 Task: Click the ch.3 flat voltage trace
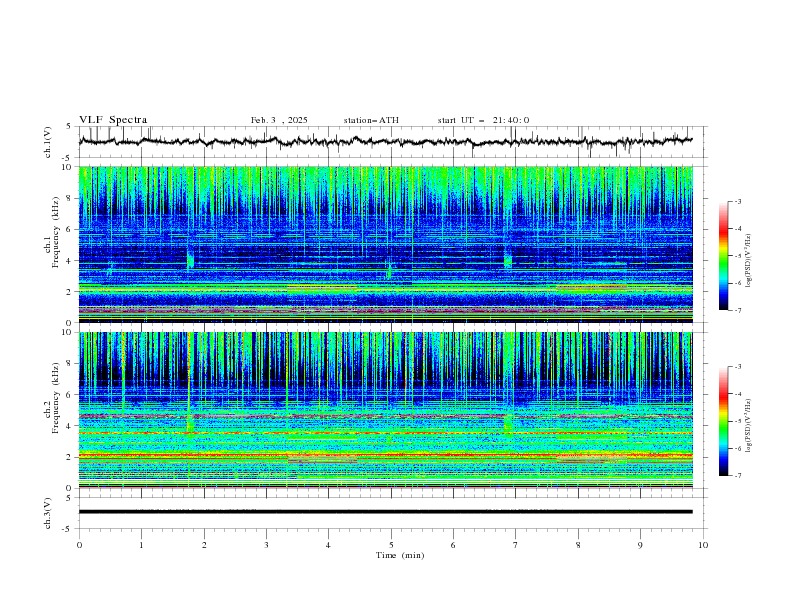click(385, 512)
